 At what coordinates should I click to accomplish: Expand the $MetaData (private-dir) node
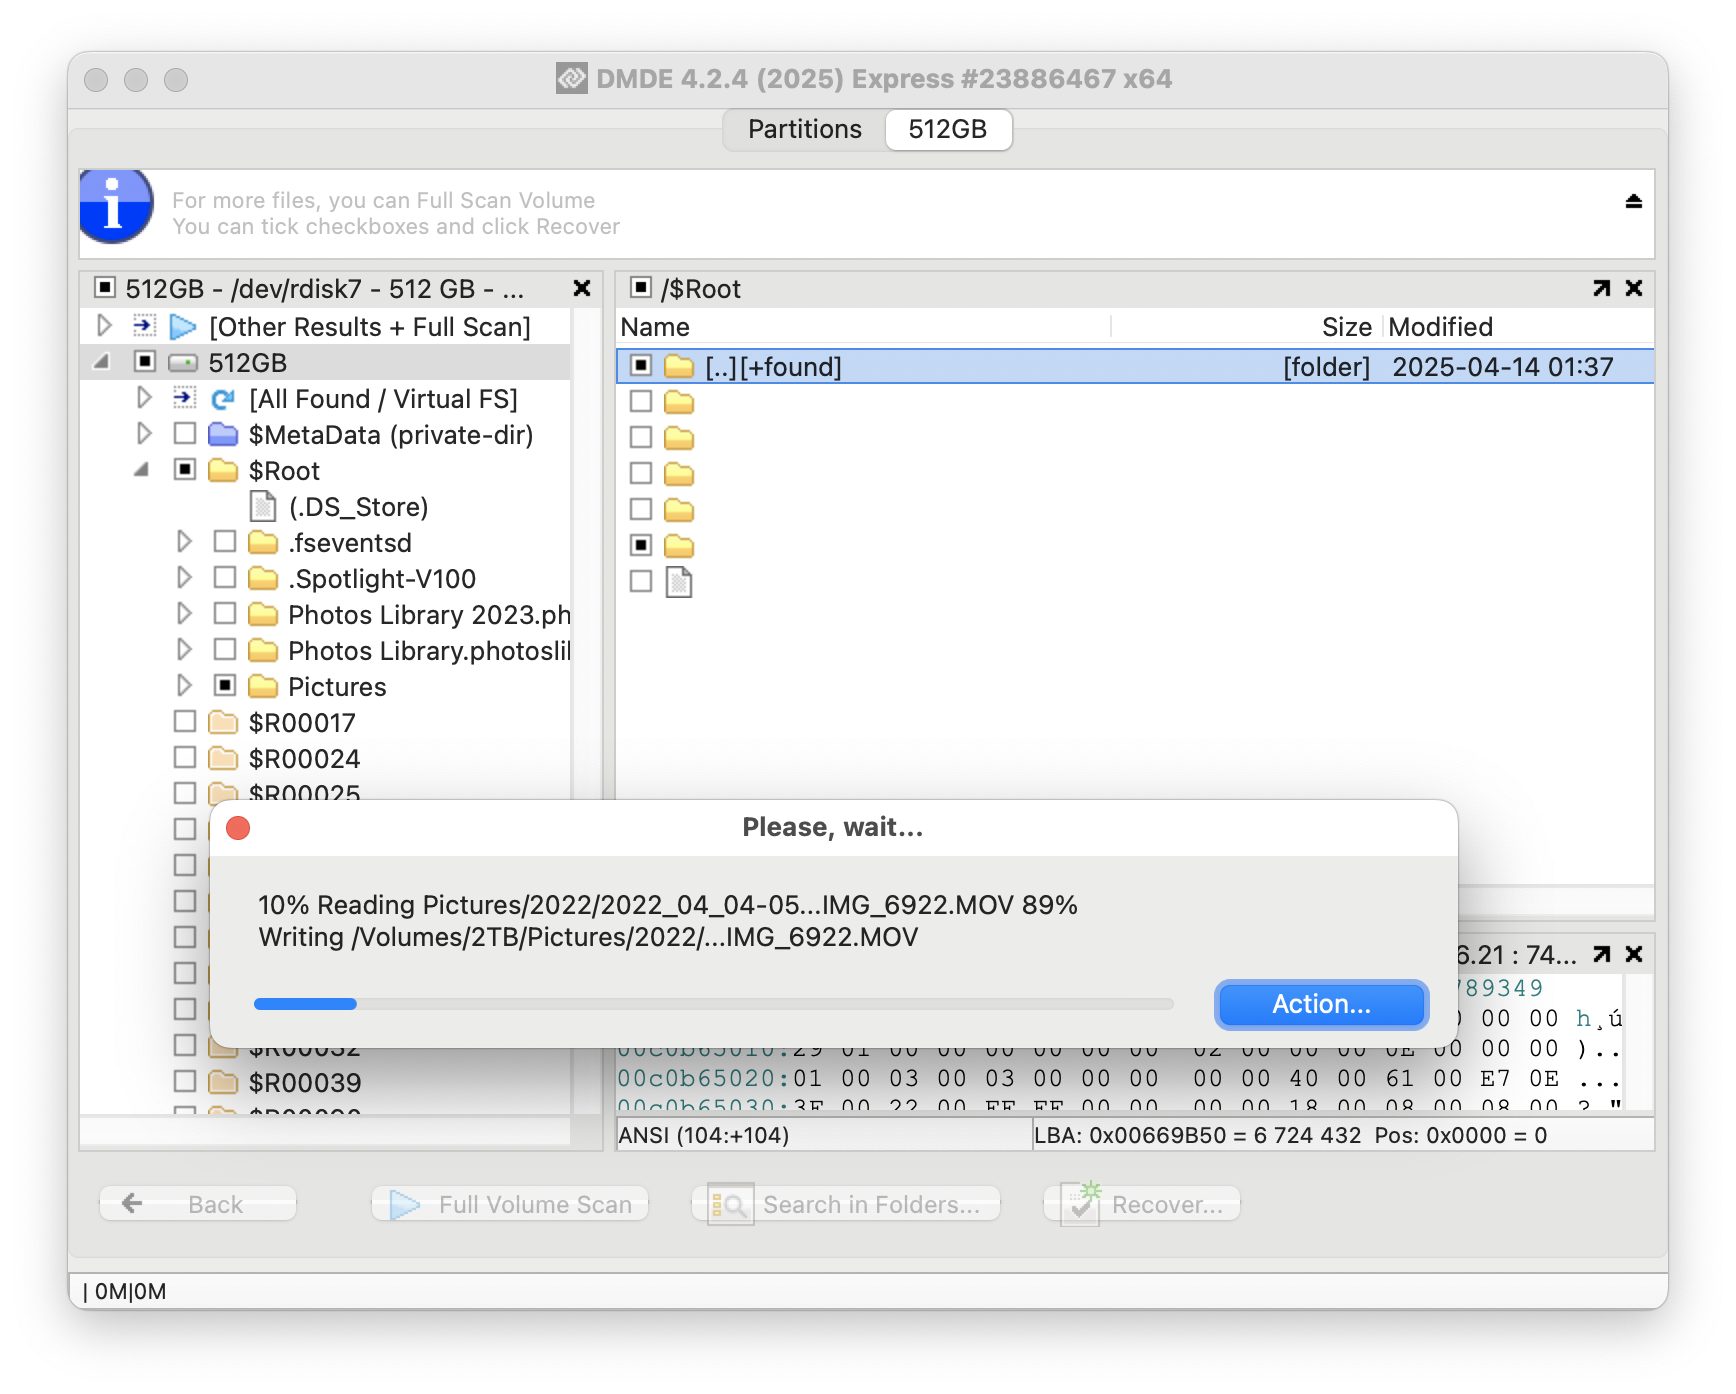coord(144,433)
